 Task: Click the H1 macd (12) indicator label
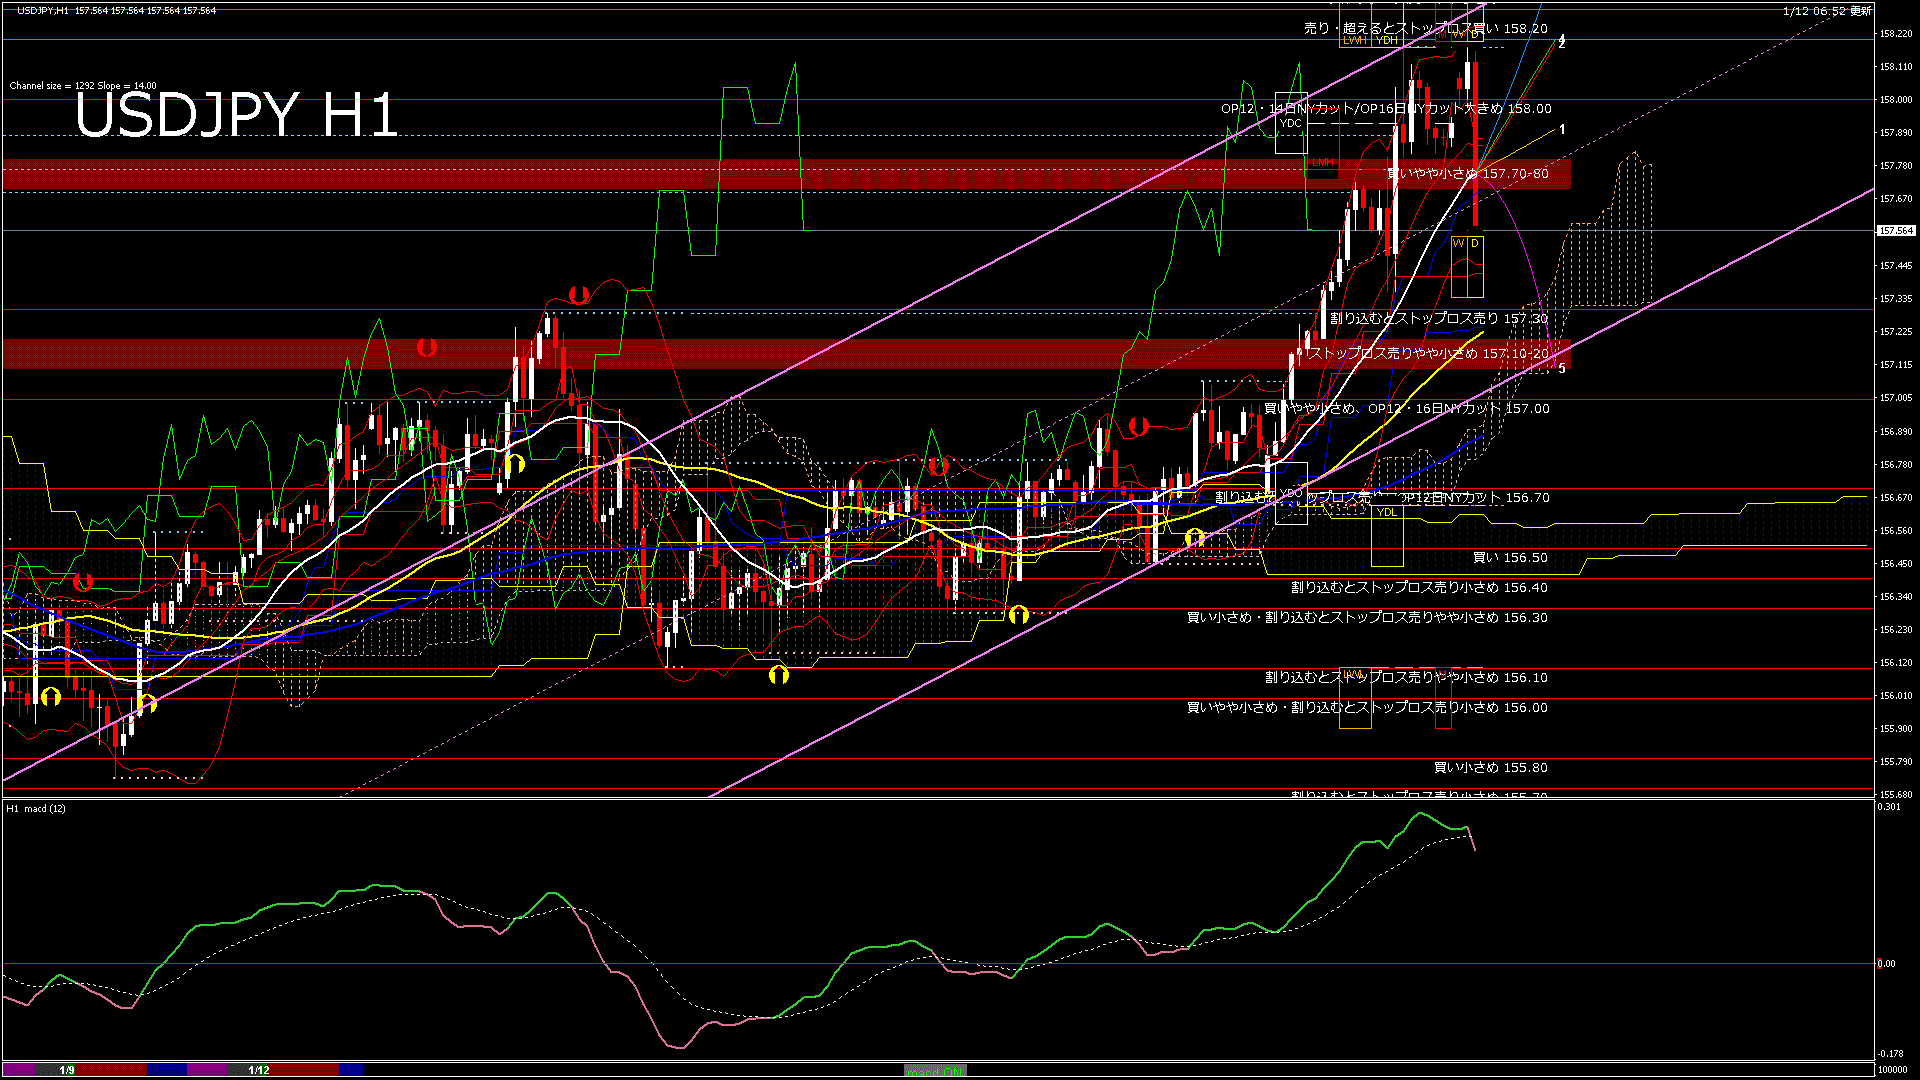point(36,808)
